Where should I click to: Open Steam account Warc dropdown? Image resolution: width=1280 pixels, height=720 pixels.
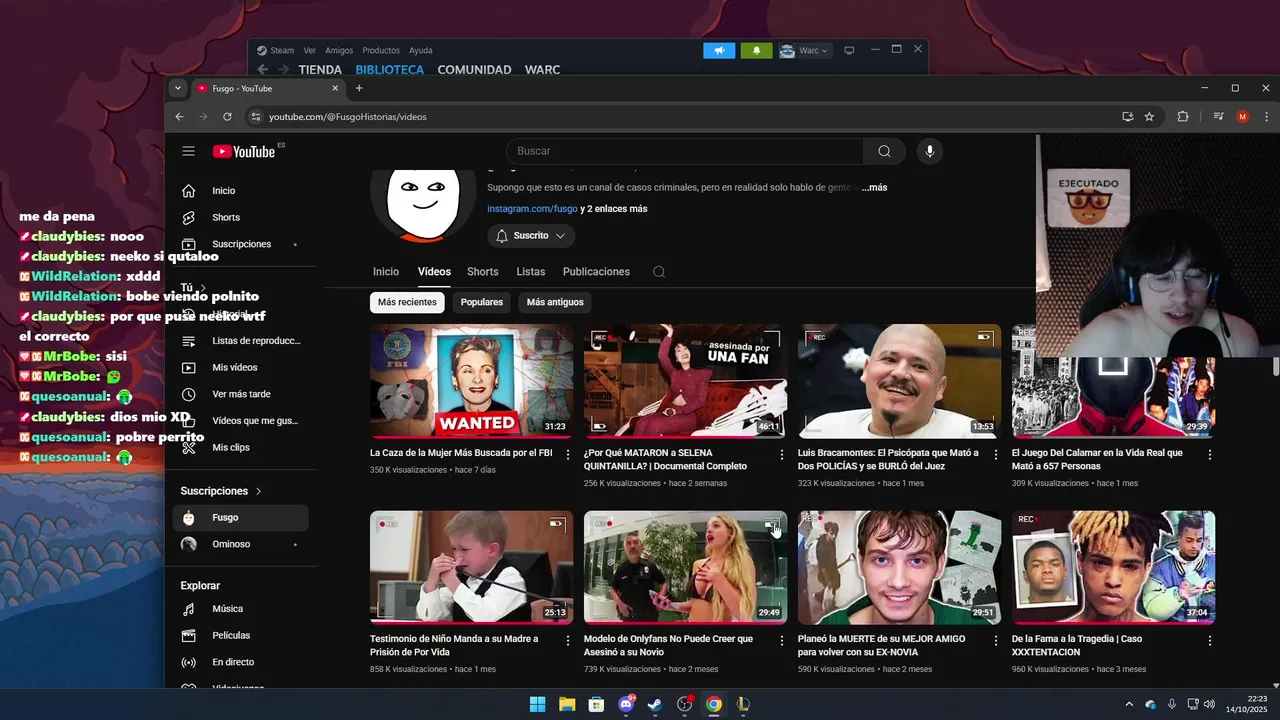(804, 50)
